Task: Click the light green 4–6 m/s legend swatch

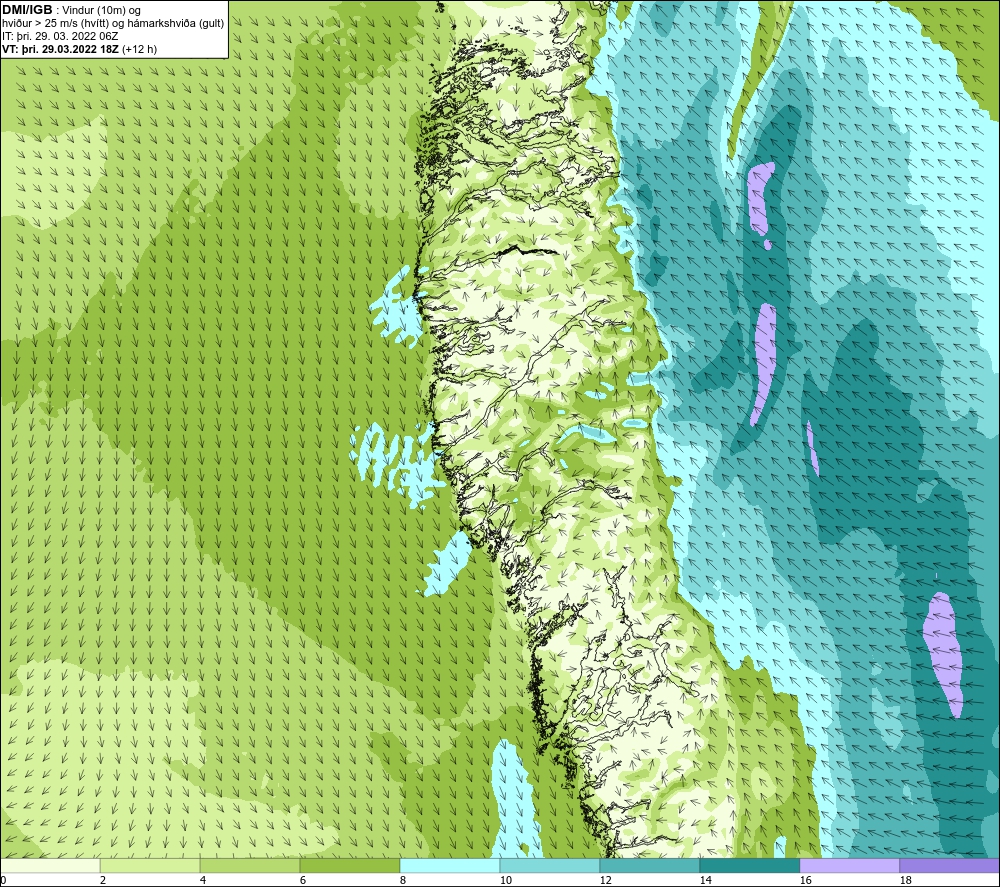Action: coord(250,865)
